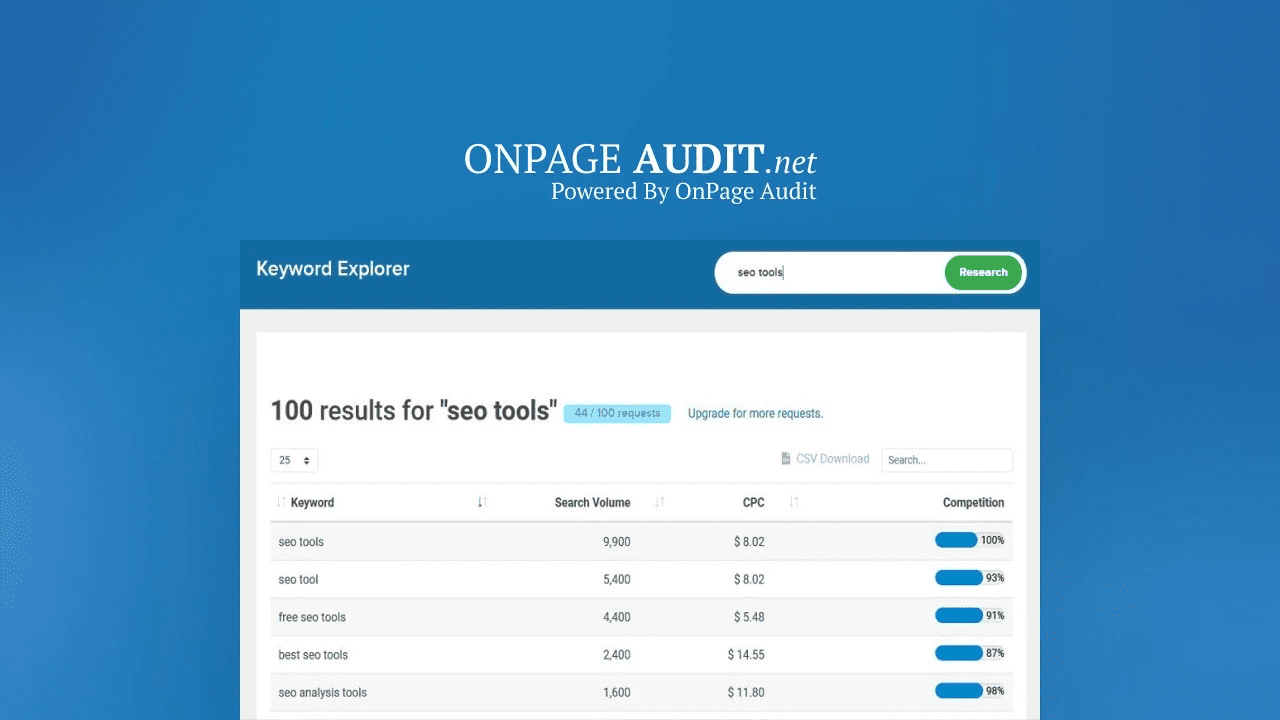Click sort arrows left of Search Volume
The width and height of the screenshot is (1280, 720).
[482, 503]
